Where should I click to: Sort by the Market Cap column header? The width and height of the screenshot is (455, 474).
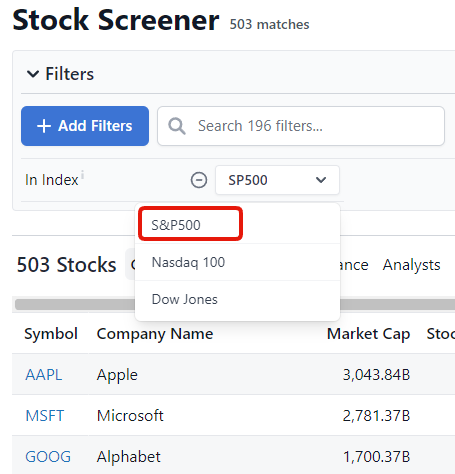pos(368,334)
